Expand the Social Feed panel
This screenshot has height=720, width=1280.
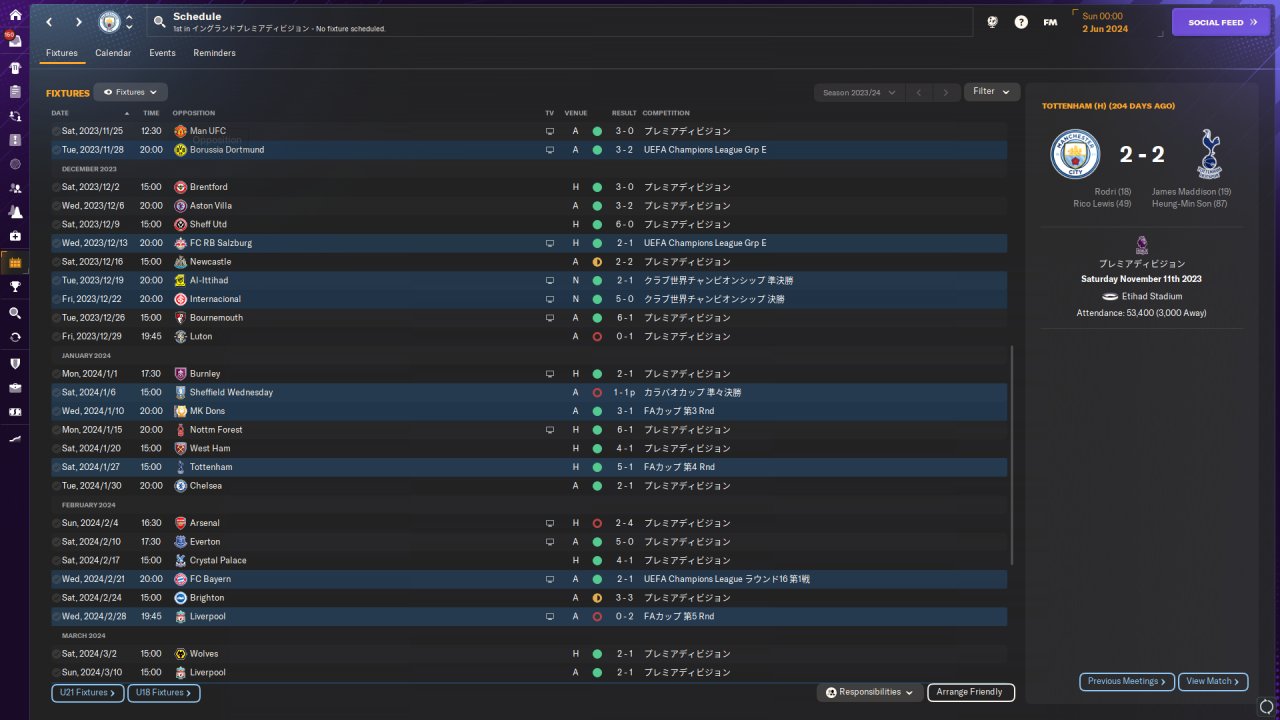1220,22
